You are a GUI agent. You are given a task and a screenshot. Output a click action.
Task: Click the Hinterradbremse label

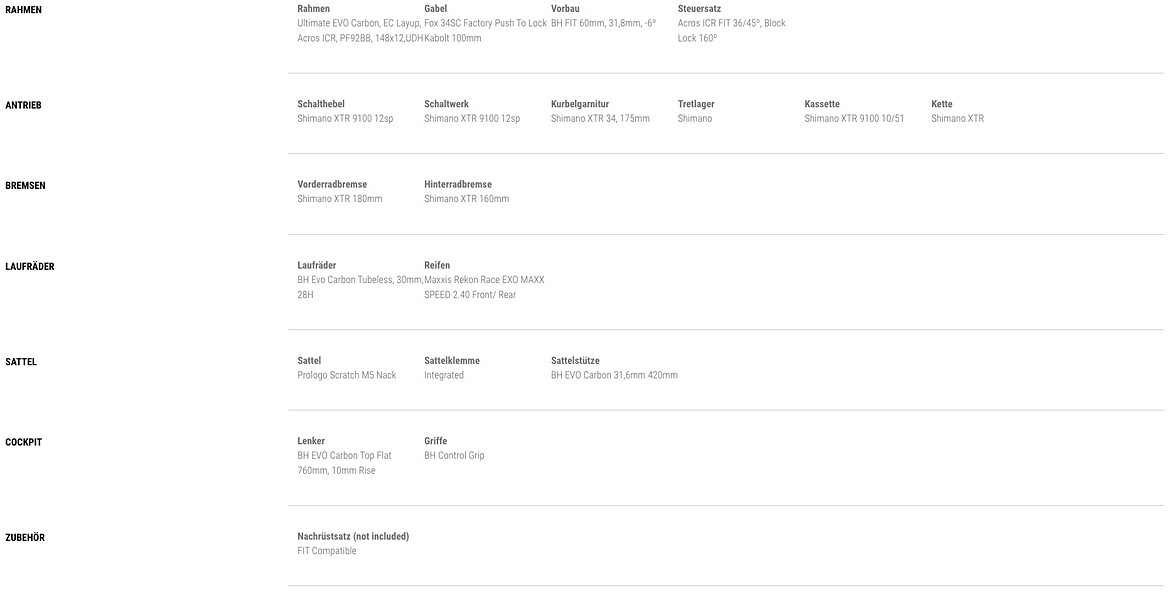(458, 184)
